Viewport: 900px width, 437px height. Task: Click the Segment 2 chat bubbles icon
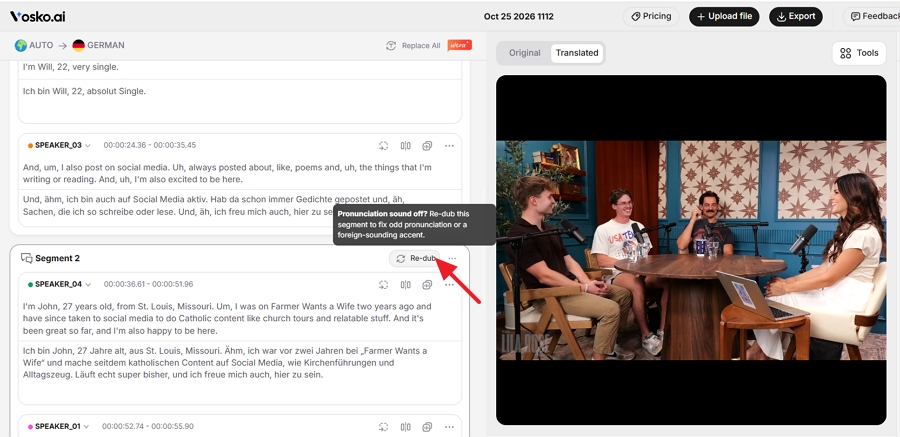26,258
